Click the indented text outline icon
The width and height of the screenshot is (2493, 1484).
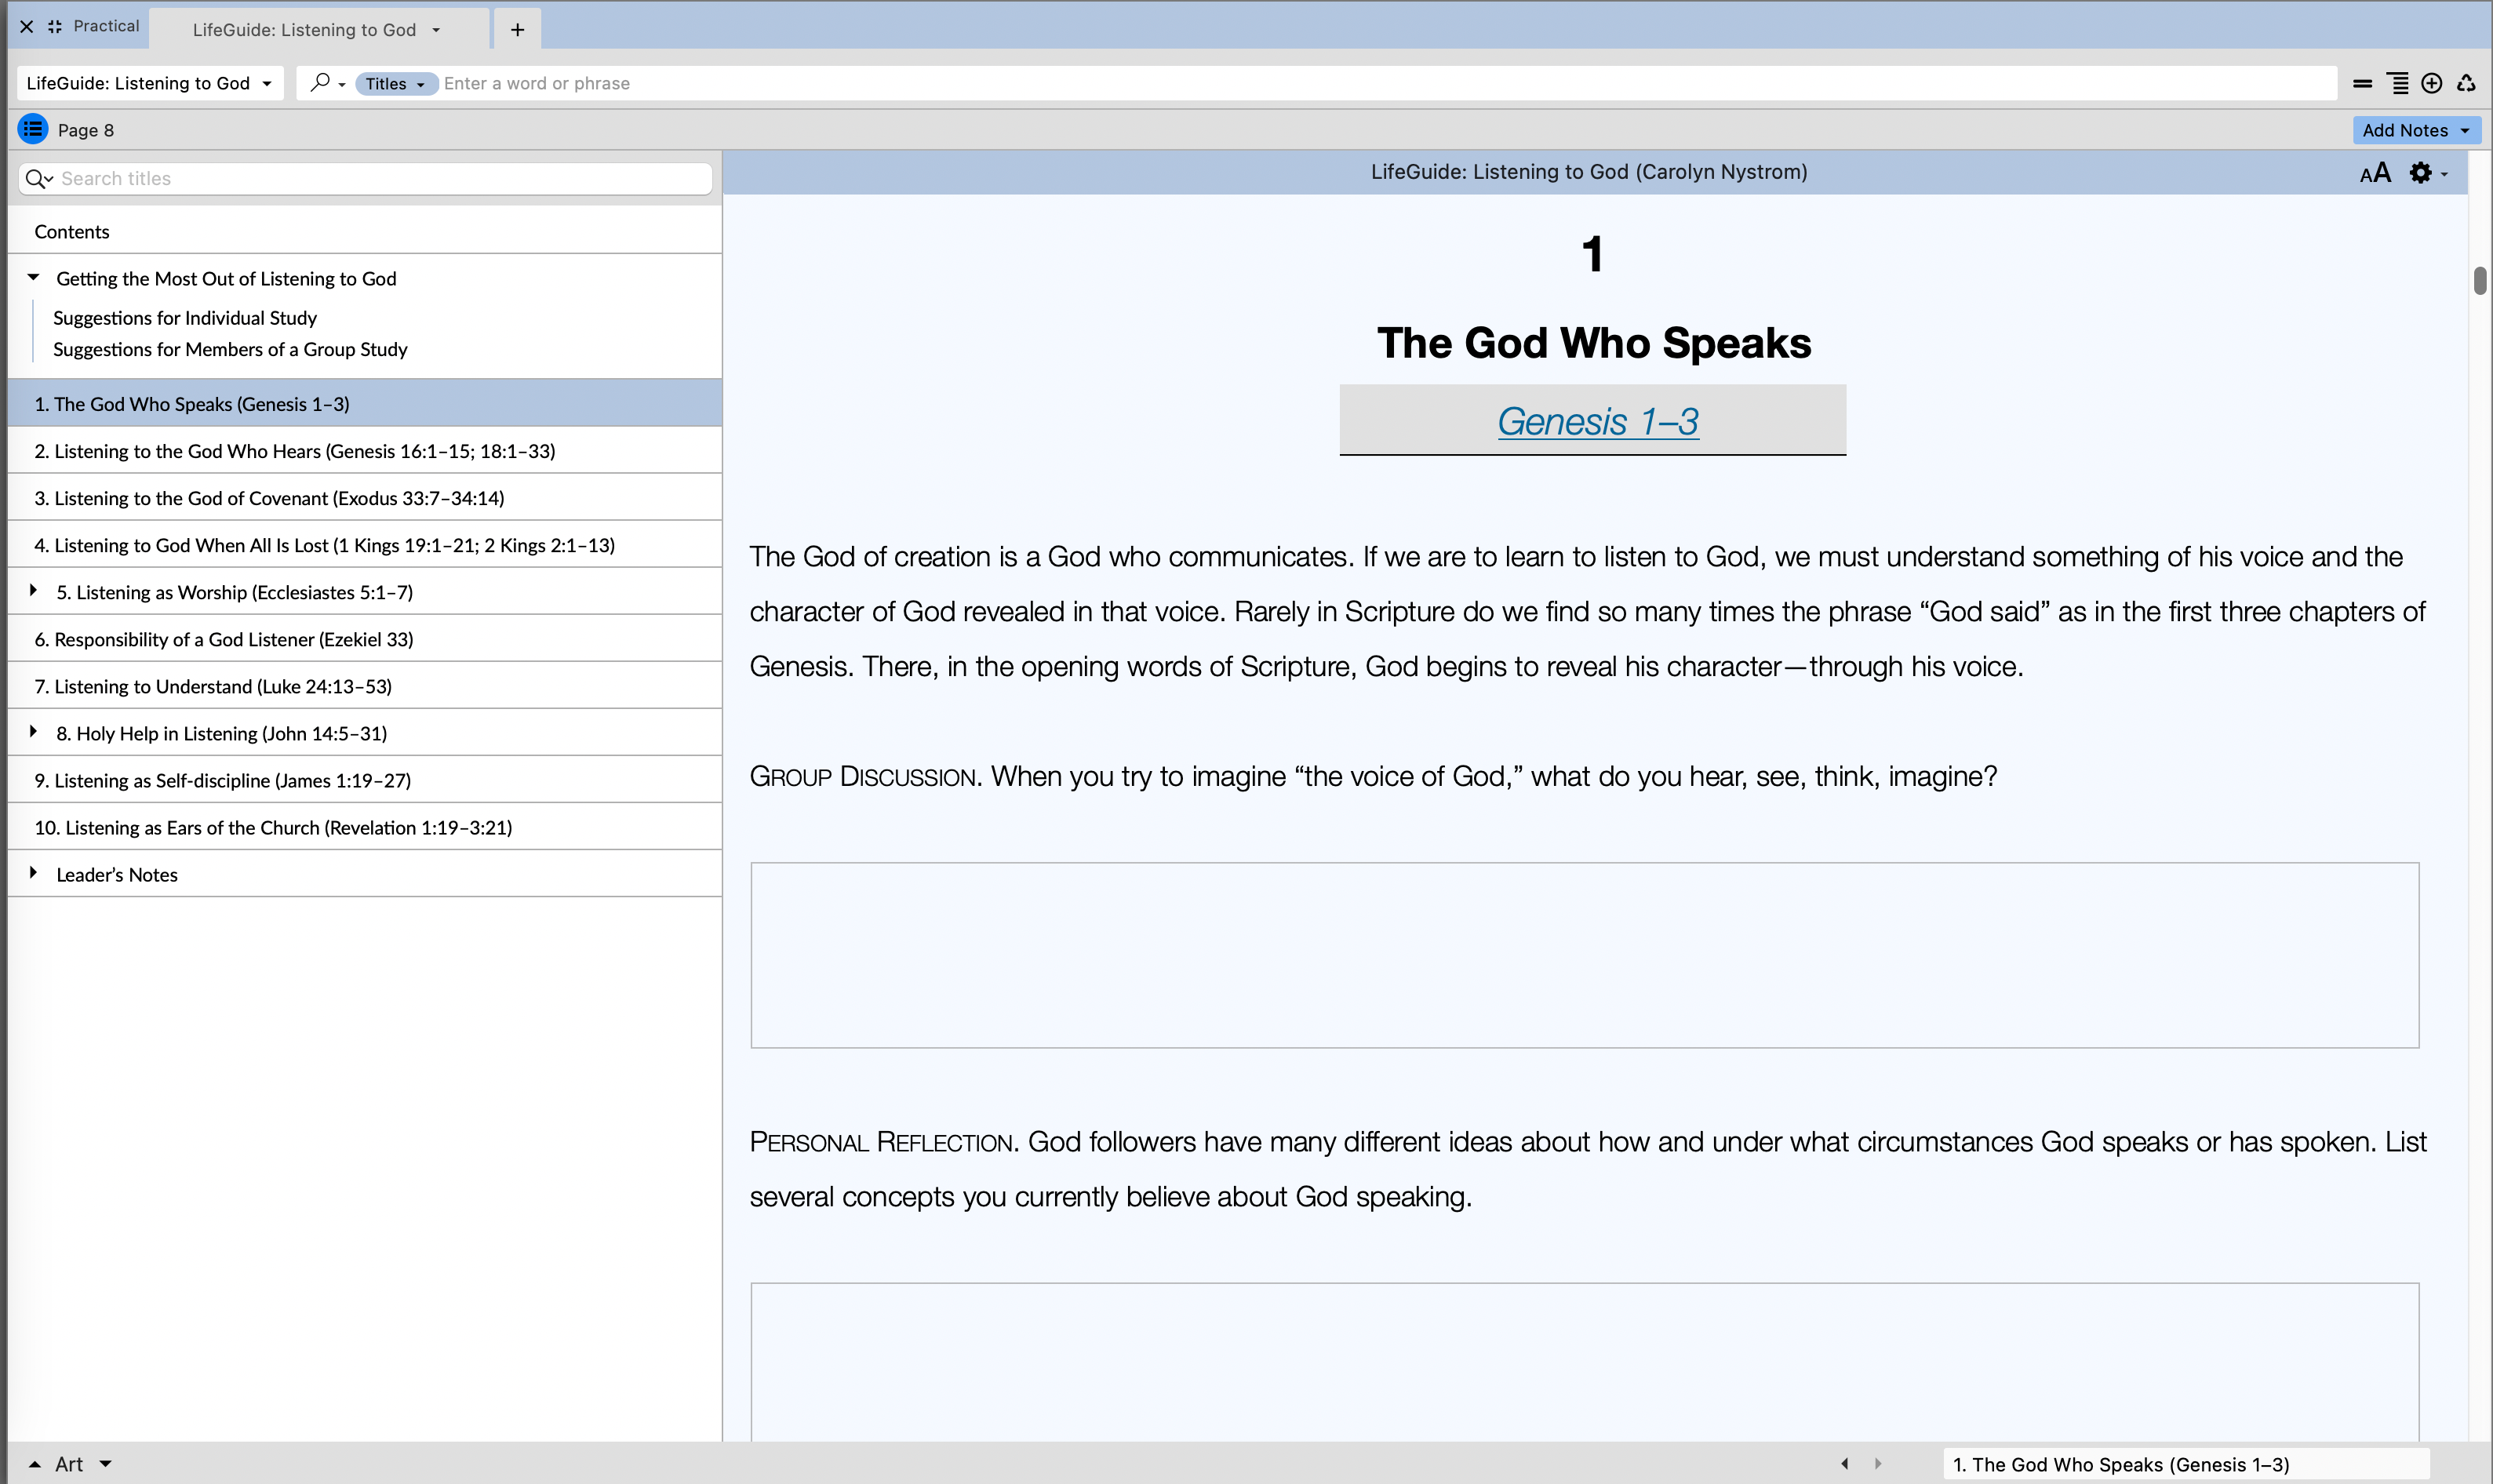2397,84
